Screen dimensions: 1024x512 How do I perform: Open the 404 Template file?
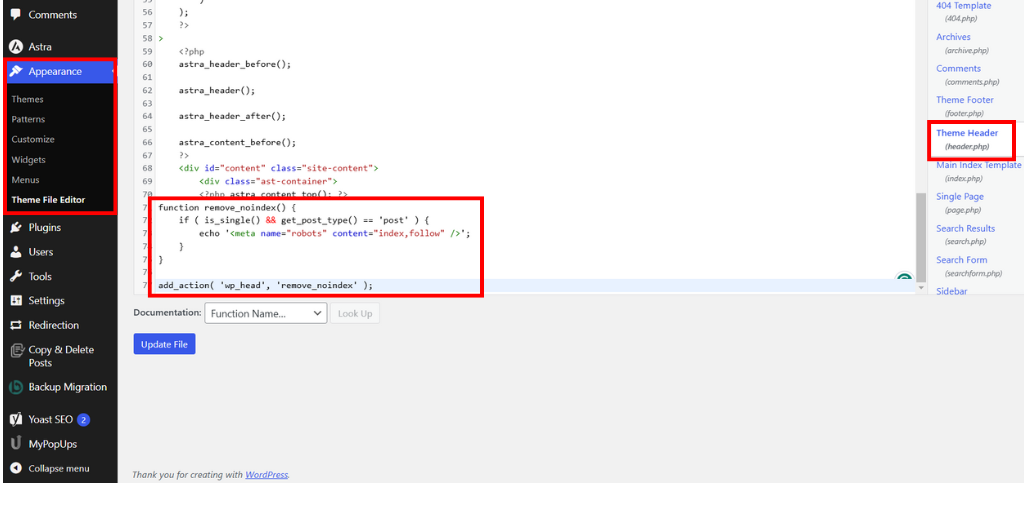coord(963,5)
